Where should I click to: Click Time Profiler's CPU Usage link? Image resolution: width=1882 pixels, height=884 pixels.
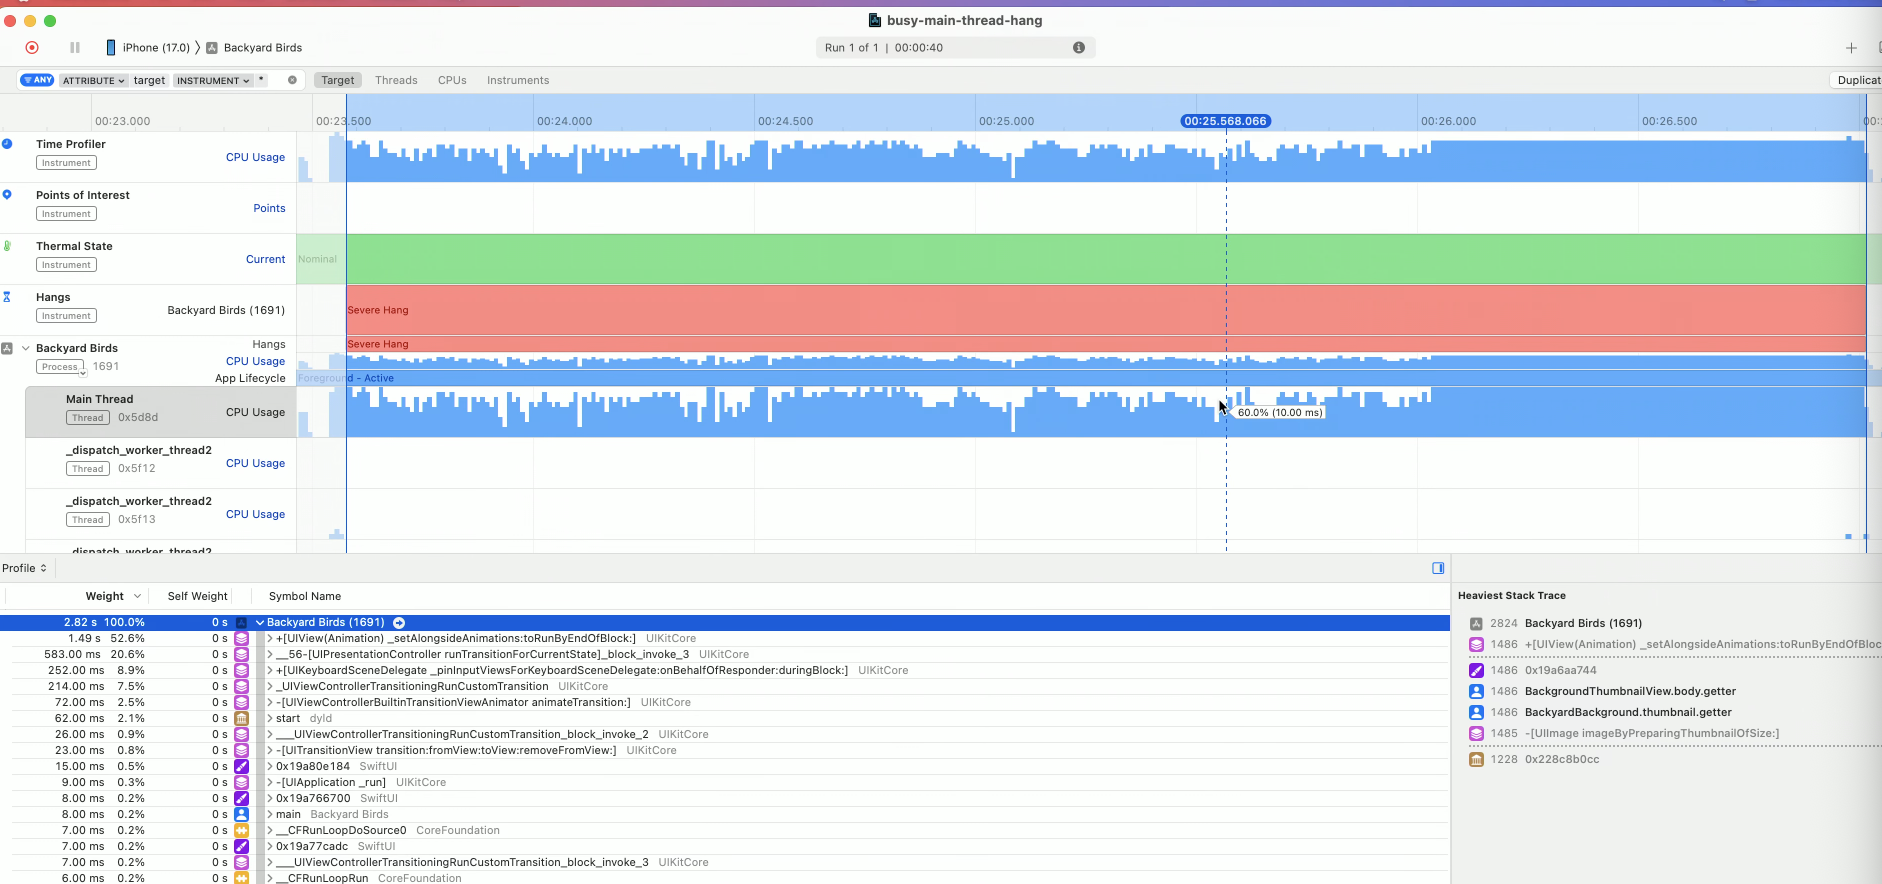click(255, 157)
